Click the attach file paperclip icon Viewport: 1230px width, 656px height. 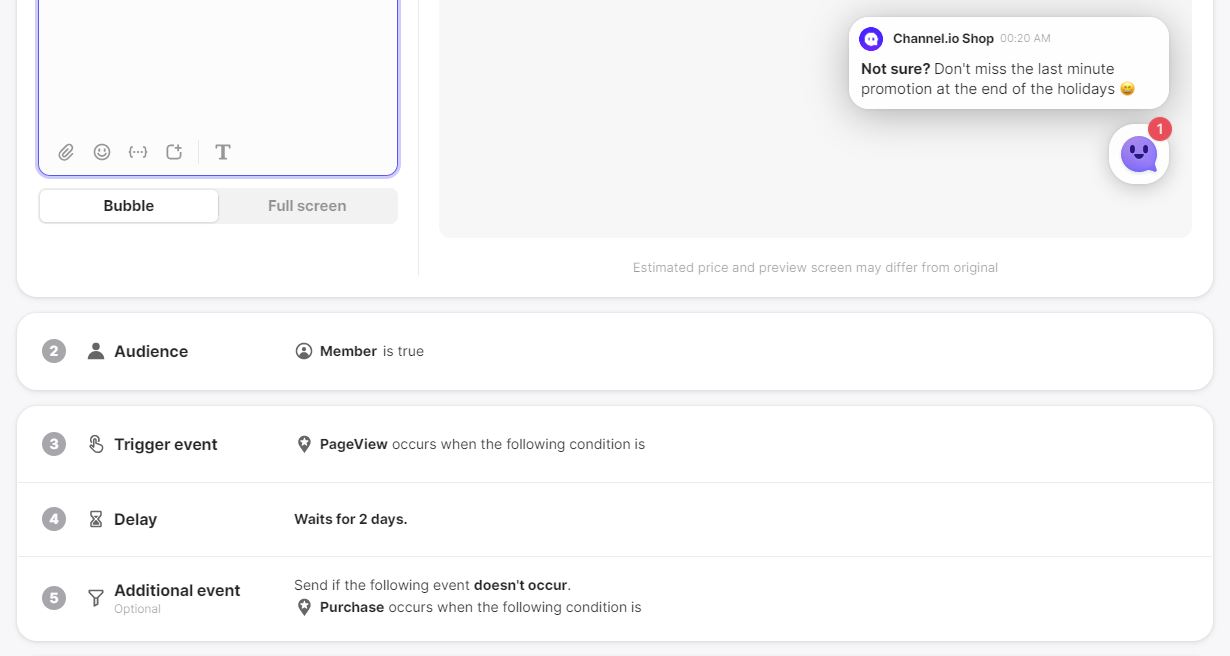click(66, 152)
